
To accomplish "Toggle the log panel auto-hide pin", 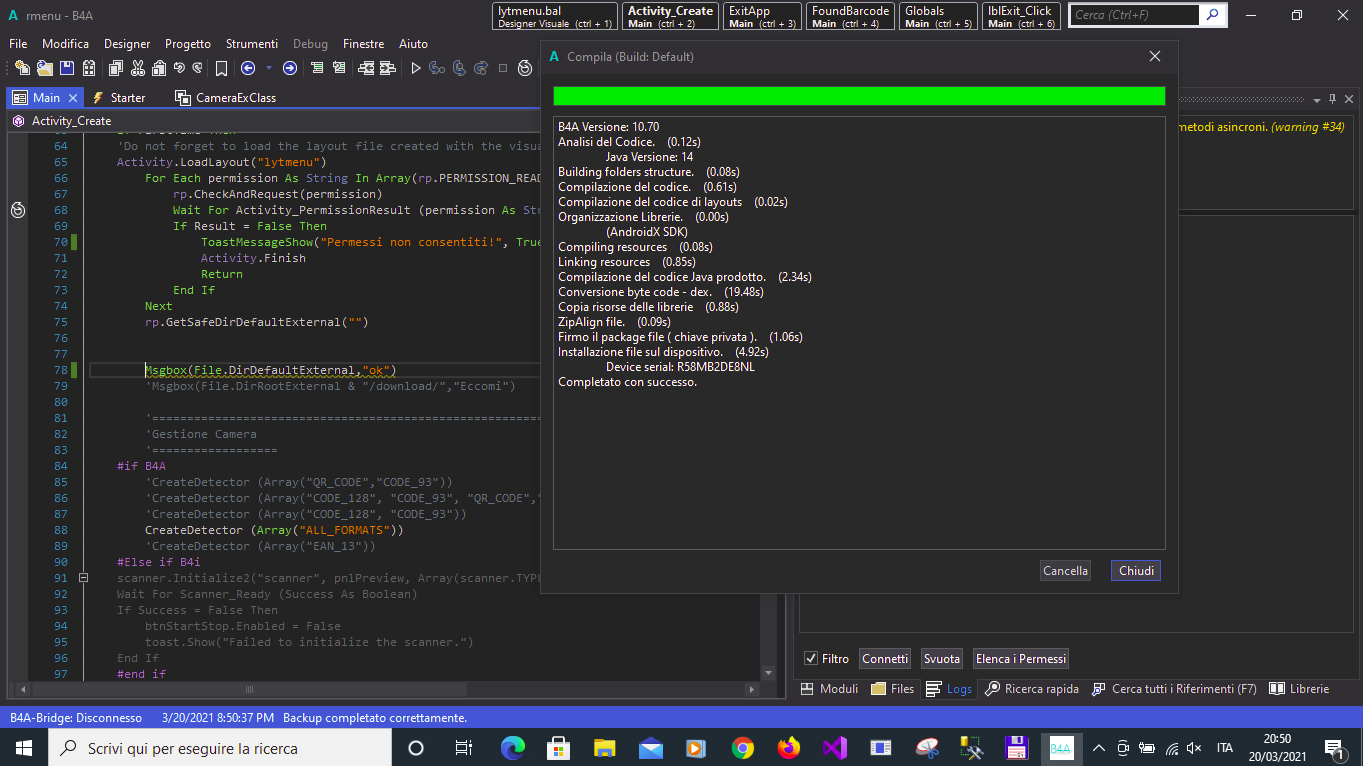I will [x=1332, y=99].
